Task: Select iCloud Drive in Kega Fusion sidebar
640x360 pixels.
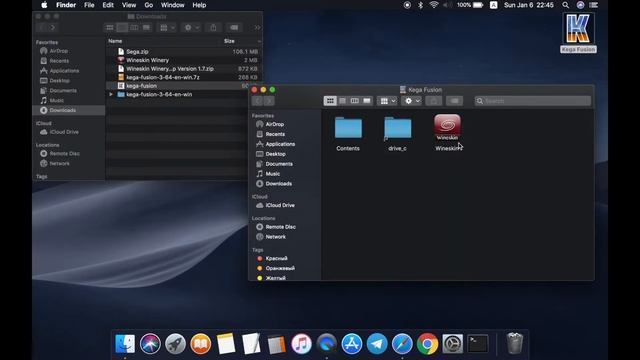Action: (280, 205)
